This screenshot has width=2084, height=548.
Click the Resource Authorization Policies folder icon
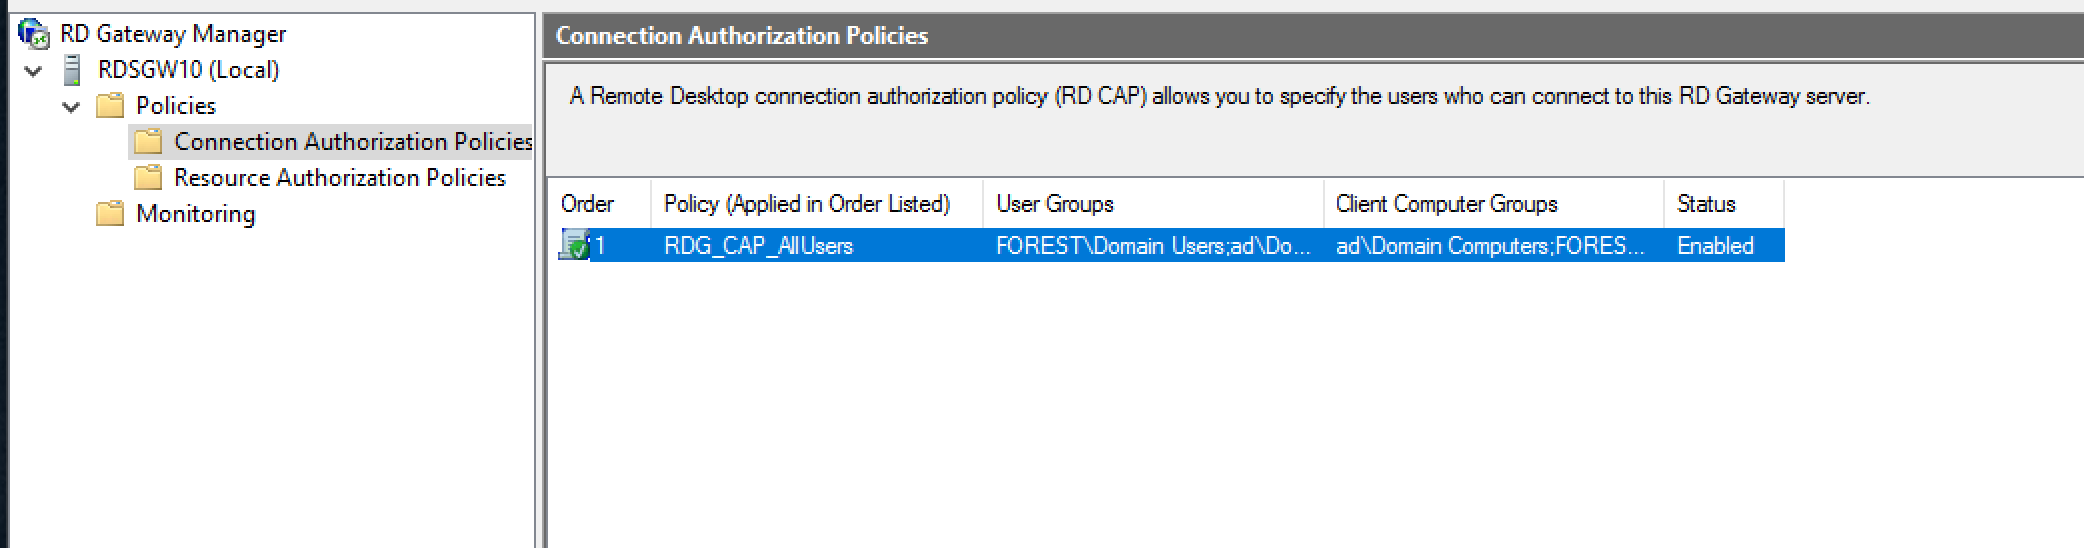pos(148,178)
